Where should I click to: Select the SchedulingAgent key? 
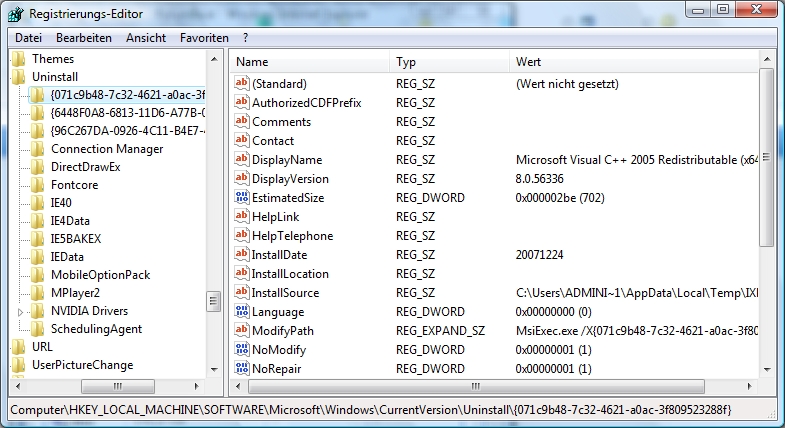96,329
